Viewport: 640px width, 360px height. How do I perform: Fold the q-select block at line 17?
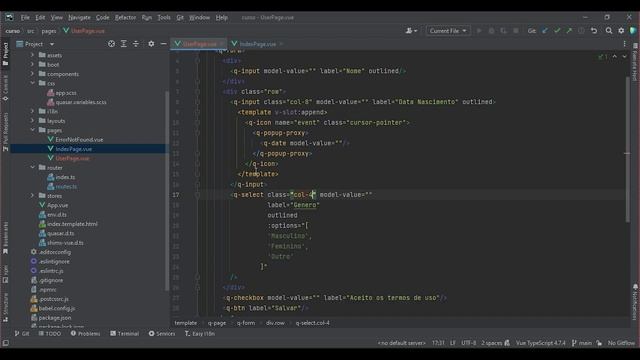tap(197, 195)
